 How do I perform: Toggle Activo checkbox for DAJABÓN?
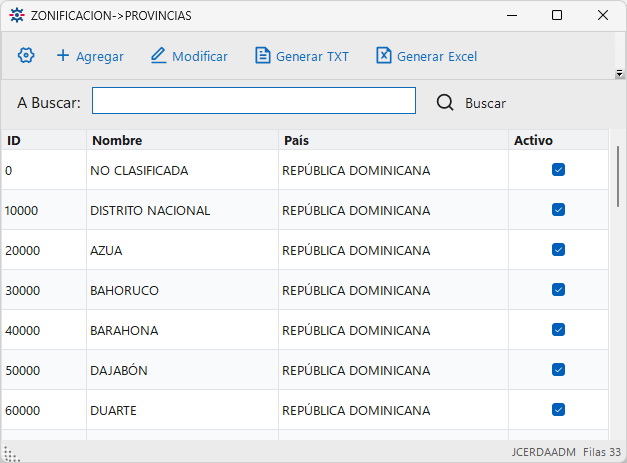pyautogui.click(x=558, y=369)
